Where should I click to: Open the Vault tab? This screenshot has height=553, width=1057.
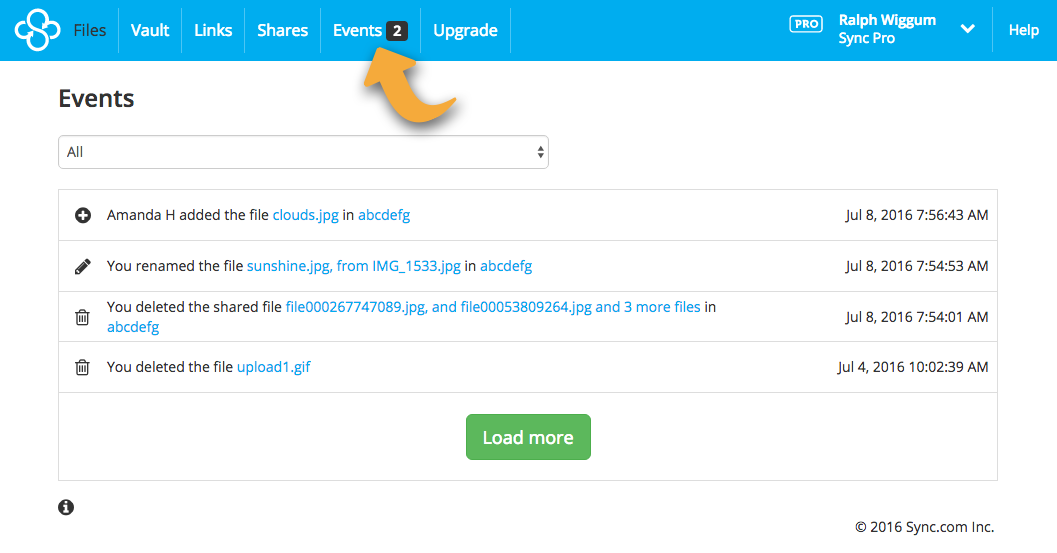pyautogui.click(x=150, y=30)
